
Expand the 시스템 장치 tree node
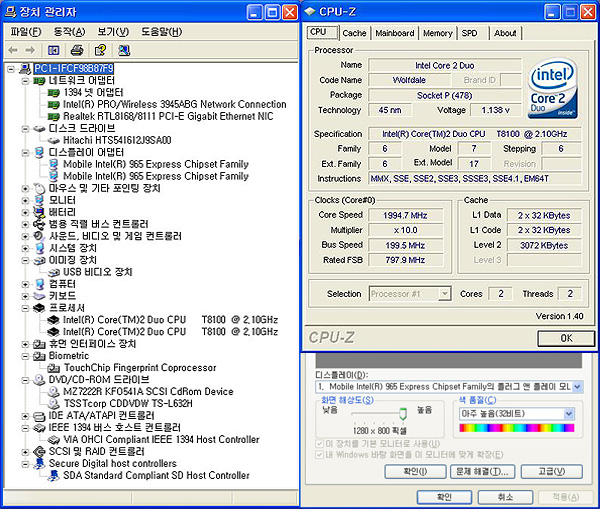25,248
